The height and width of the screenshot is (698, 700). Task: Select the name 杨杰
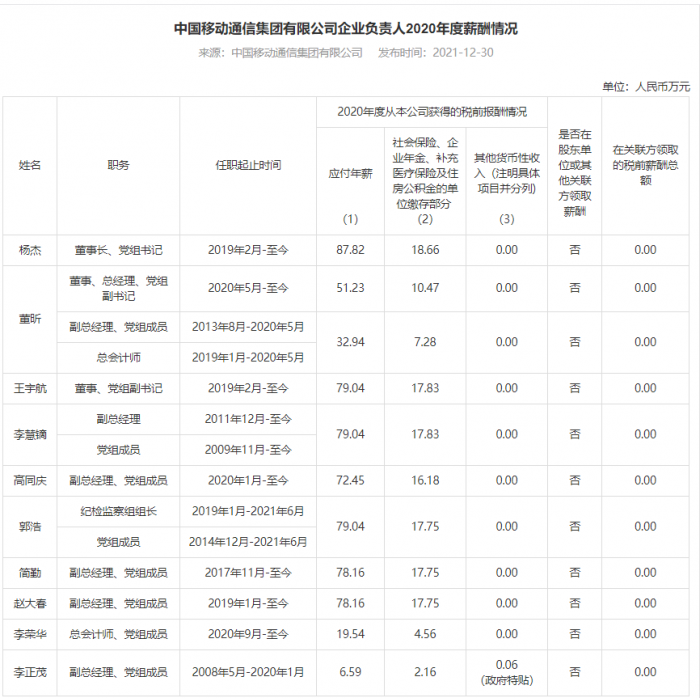(30, 250)
